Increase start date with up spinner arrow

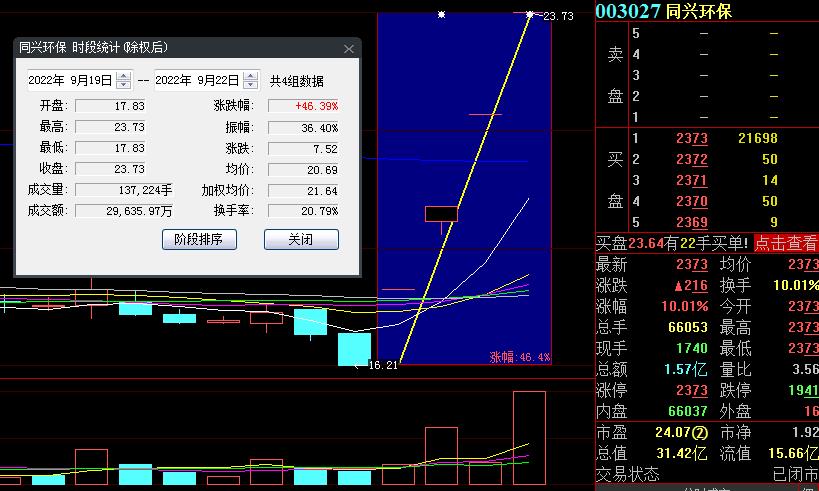click(x=124, y=76)
